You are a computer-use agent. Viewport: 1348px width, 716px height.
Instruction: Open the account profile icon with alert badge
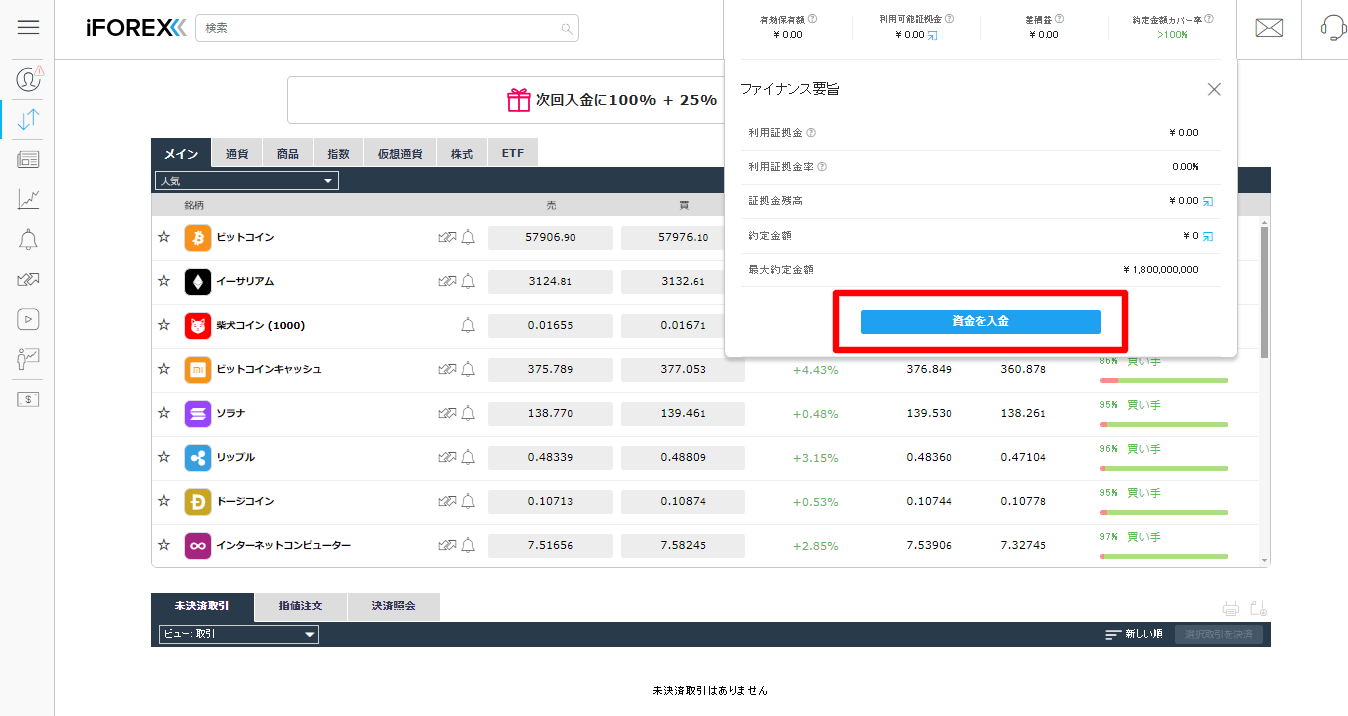pos(28,79)
